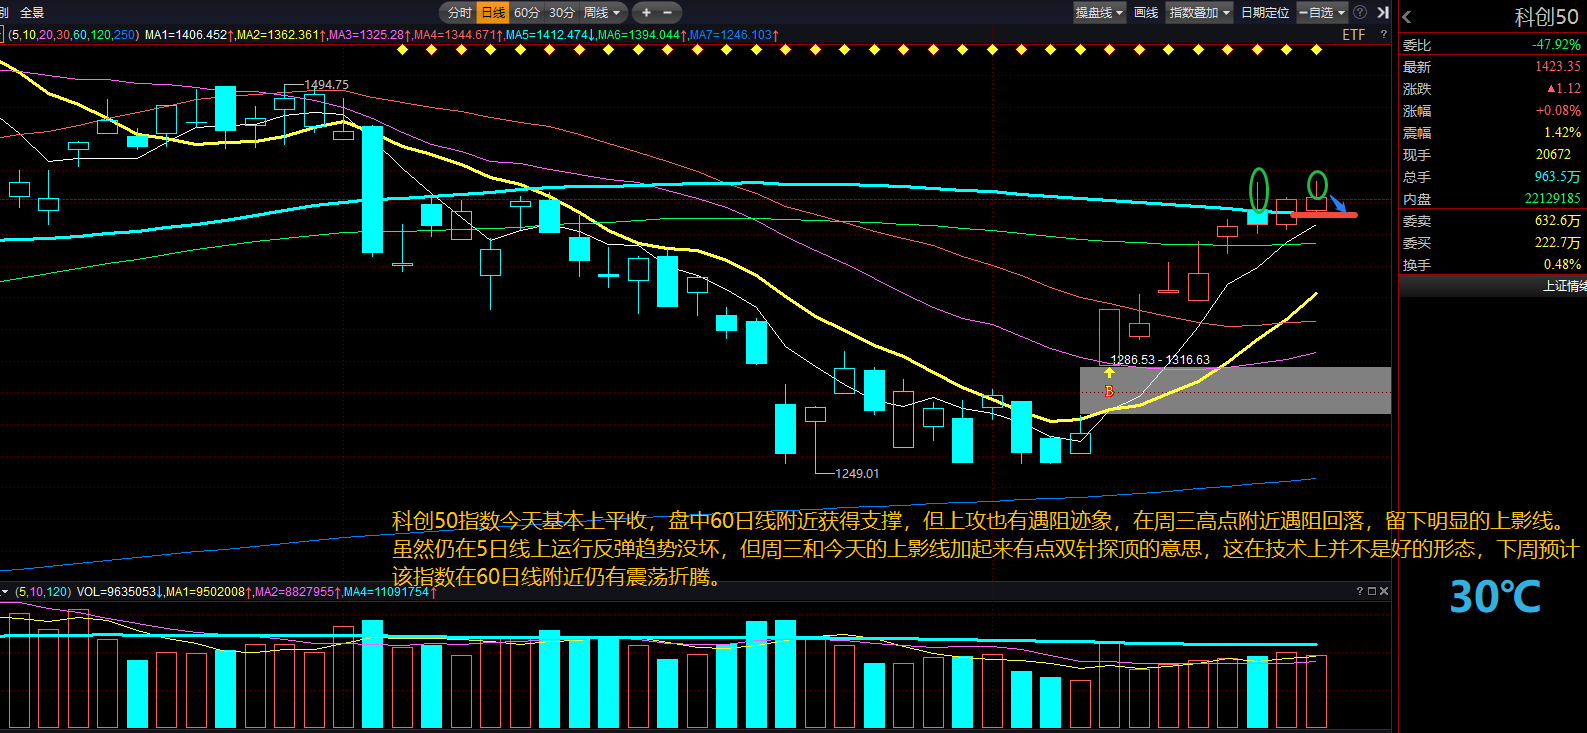Screen dimensions: 1587x733
Task: Switch to 分时 intraday view
Action: point(459,13)
